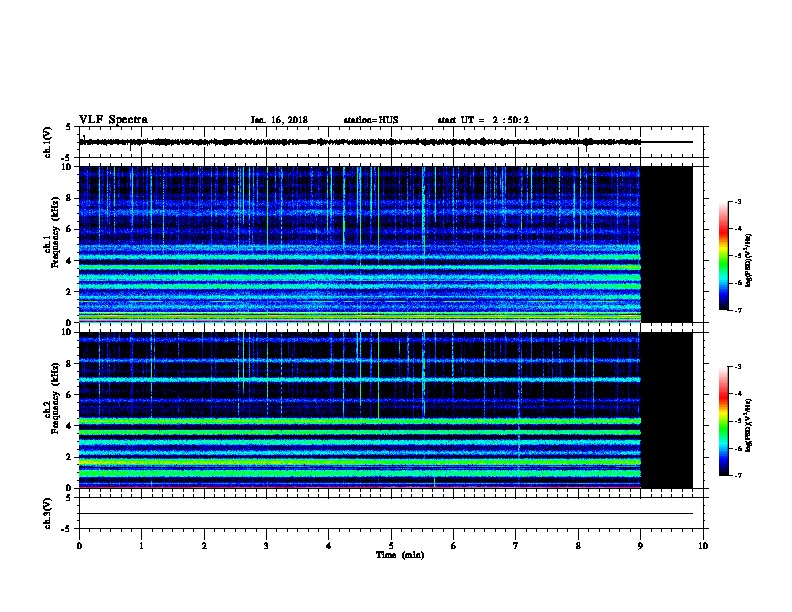This screenshot has width=792, height=612.
Task: Click the '-7' label on ch.1 color bar
Action: tap(738, 310)
